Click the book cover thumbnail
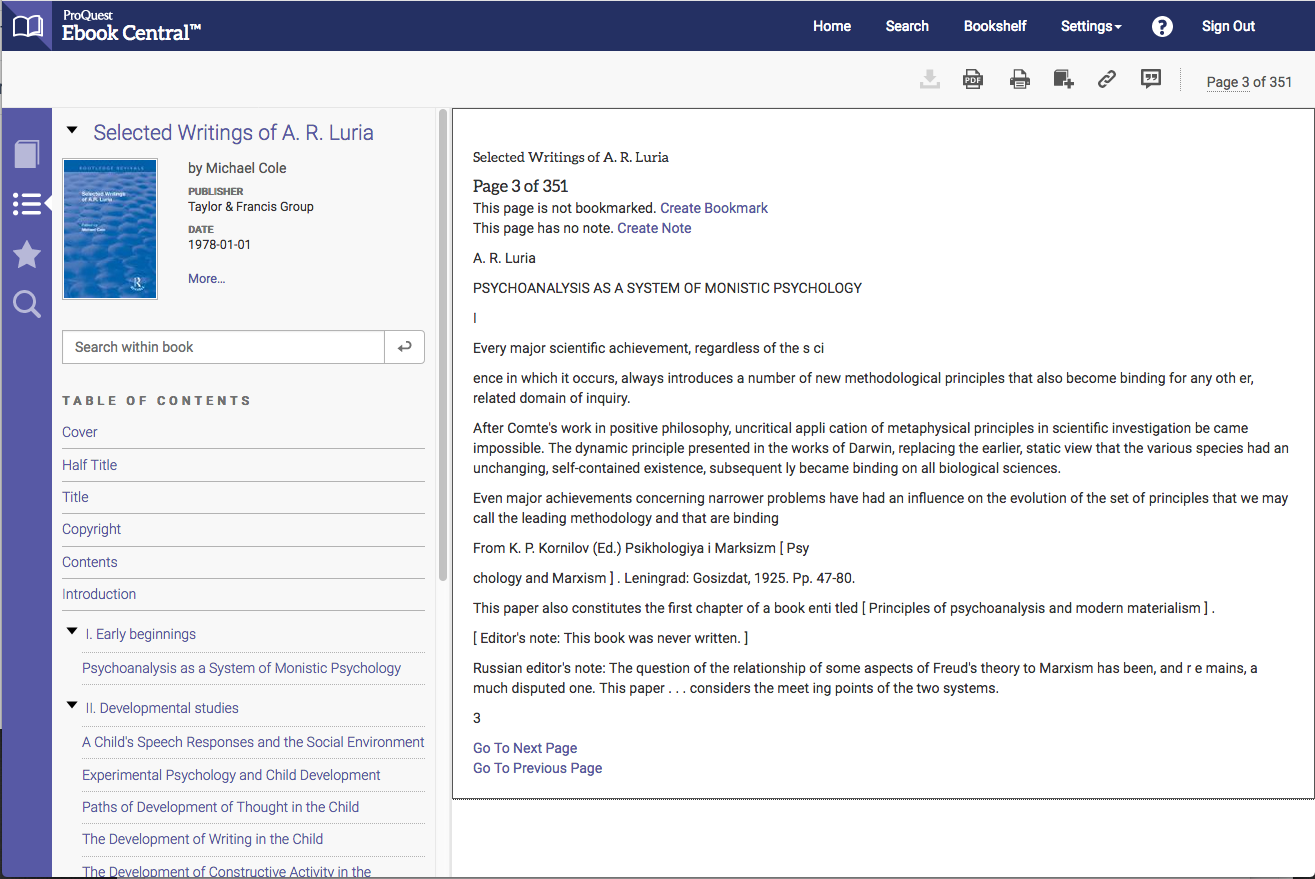Screen dimensions: 1315x879 tap(110, 229)
